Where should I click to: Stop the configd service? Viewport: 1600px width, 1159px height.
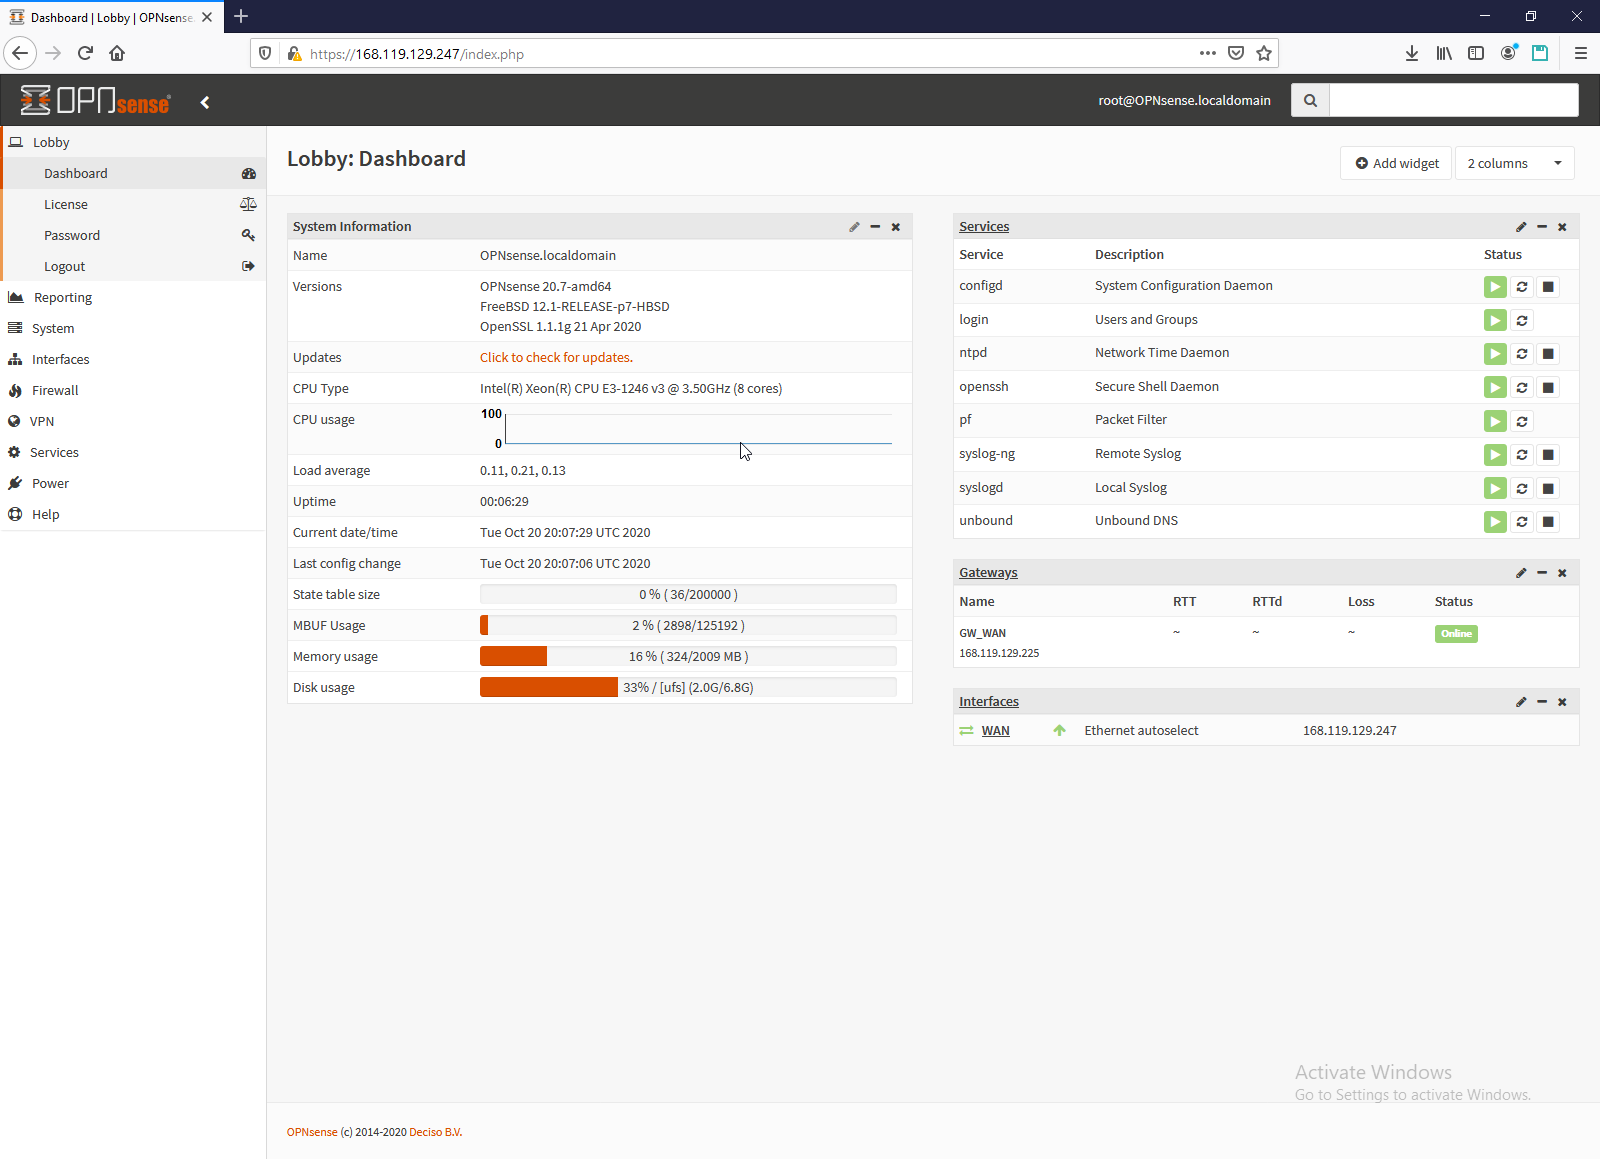coord(1548,287)
